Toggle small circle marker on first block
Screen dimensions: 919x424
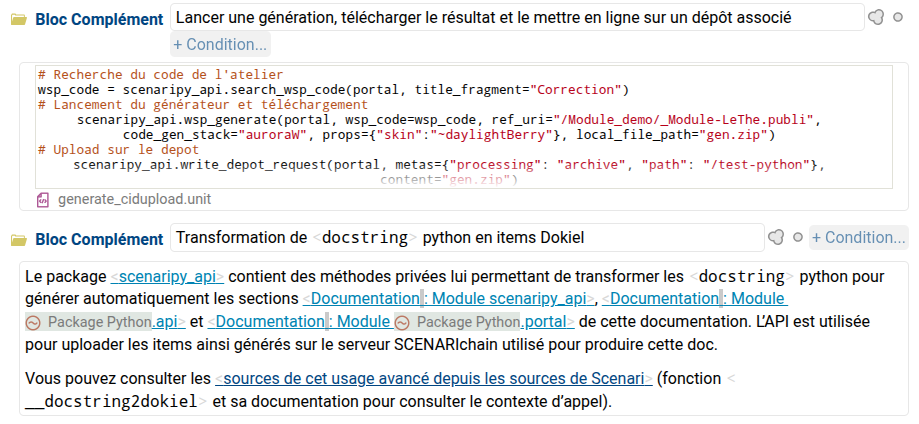point(898,18)
